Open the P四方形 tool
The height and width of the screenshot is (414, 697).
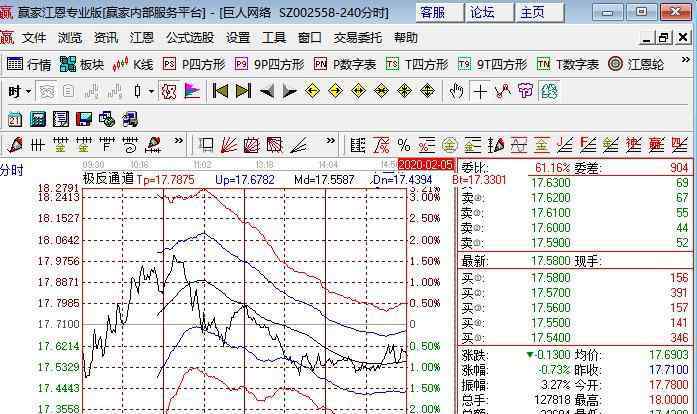coord(194,64)
